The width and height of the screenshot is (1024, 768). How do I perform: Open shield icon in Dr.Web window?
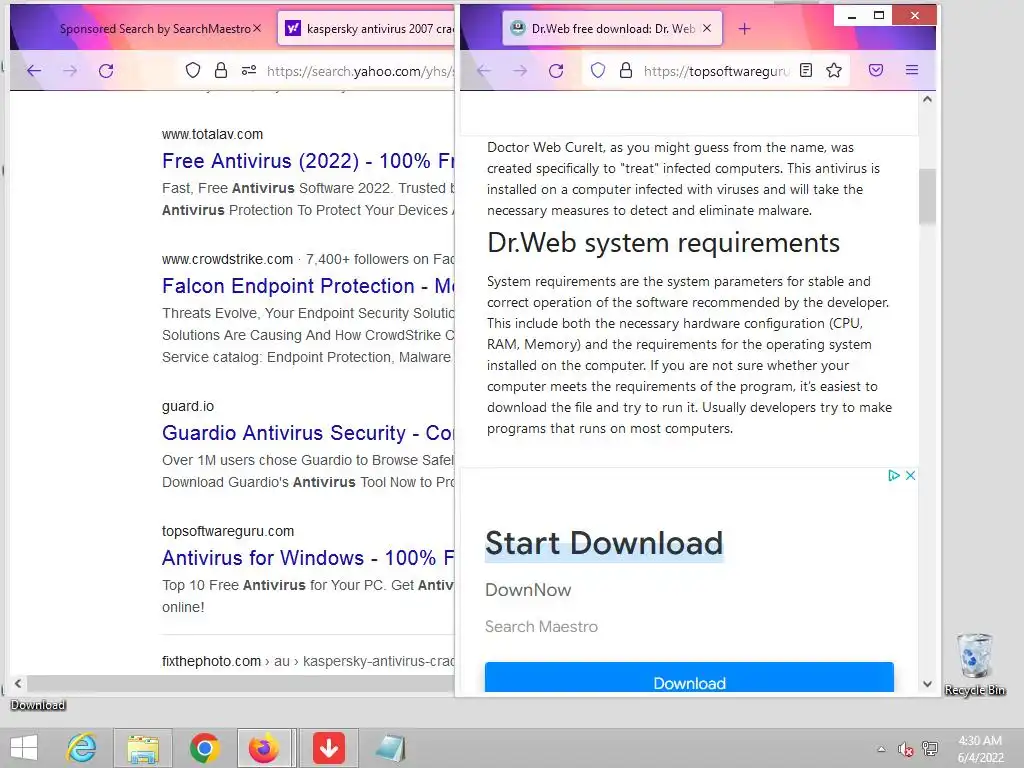click(x=598, y=70)
